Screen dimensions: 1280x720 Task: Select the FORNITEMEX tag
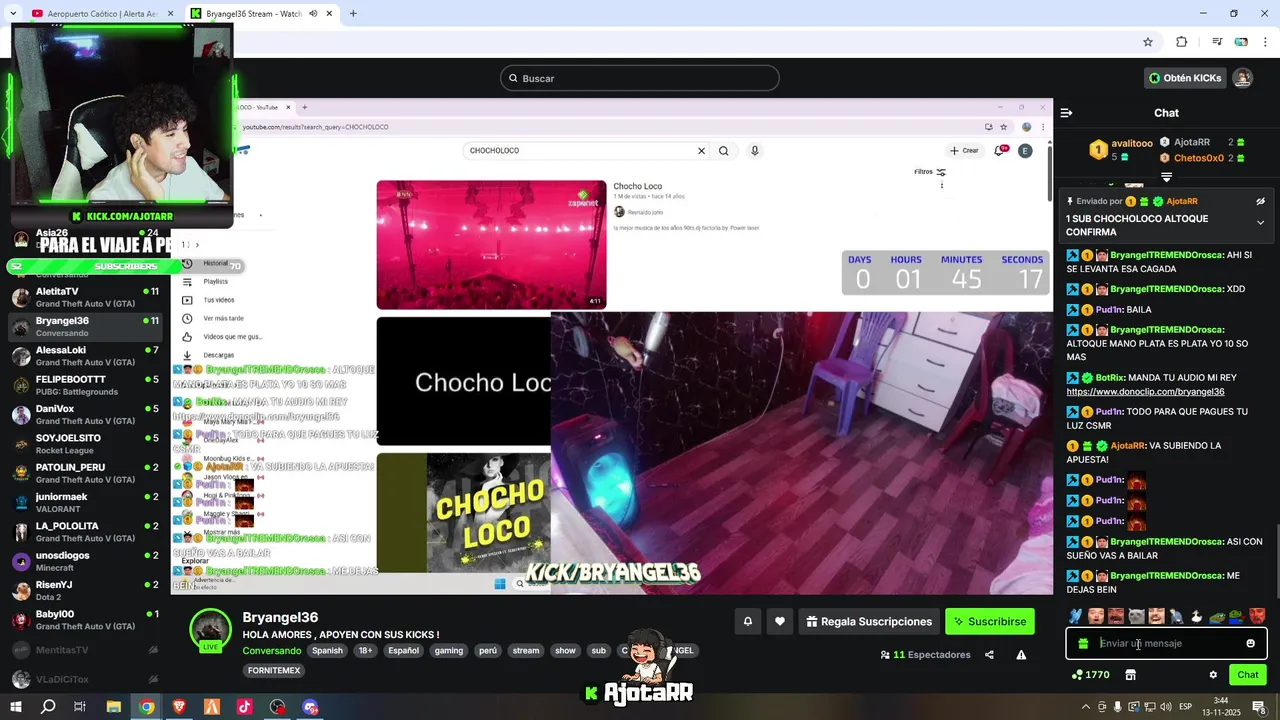coord(274,671)
